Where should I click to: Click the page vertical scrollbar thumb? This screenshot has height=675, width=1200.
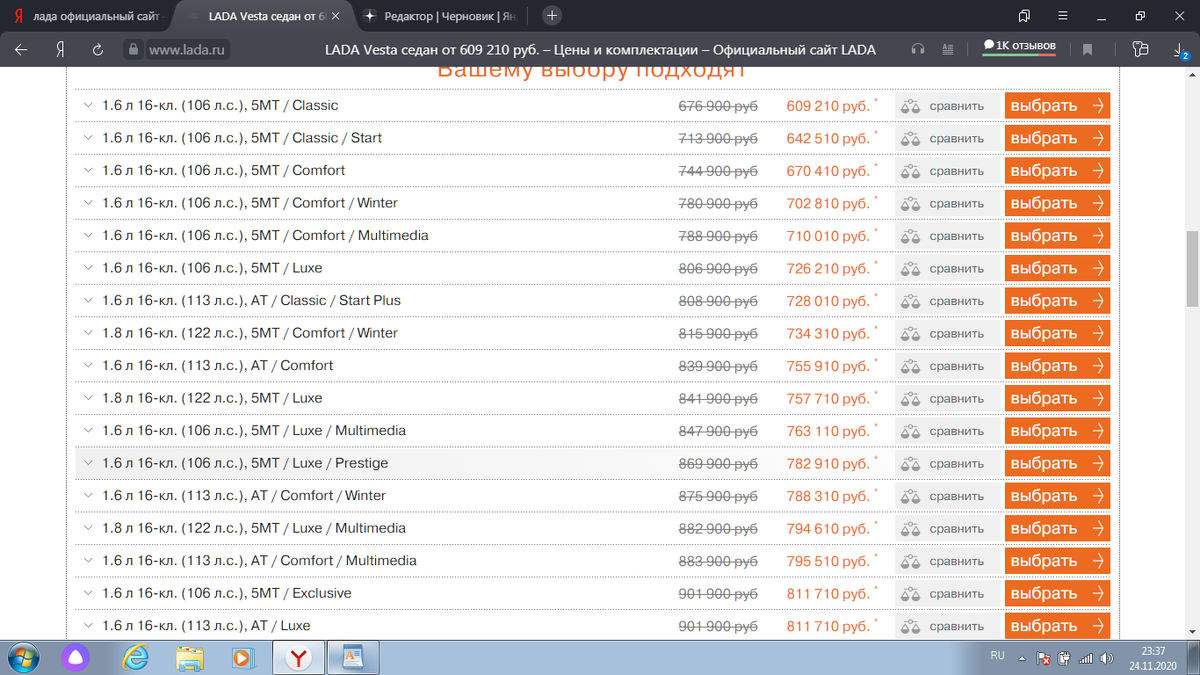click(x=1191, y=268)
